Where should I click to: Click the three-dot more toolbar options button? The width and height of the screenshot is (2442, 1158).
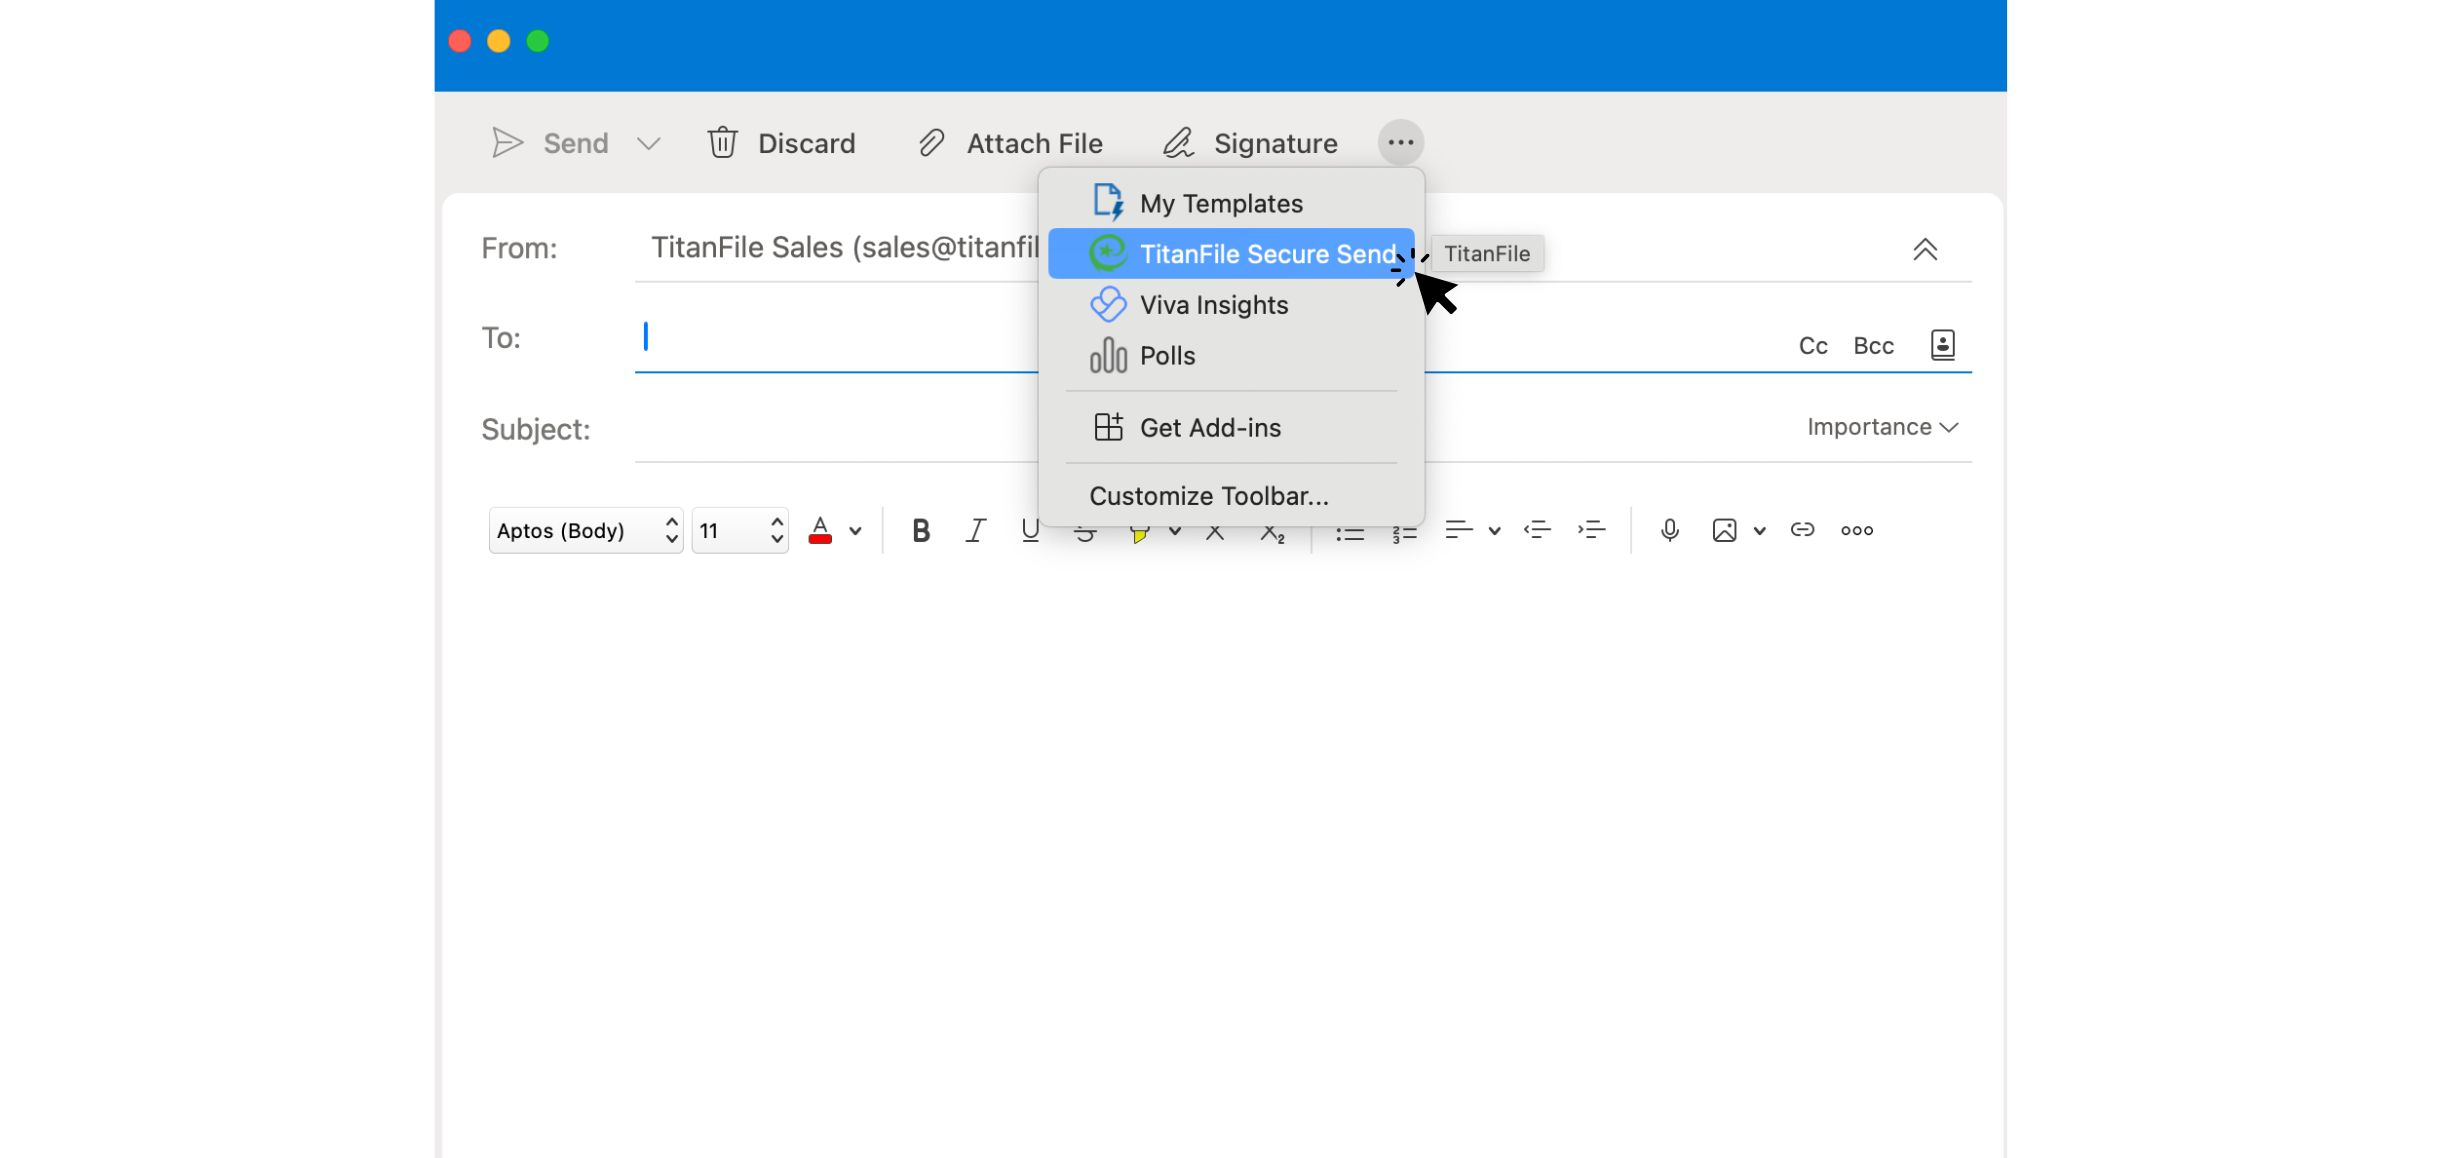pyautogui.click(x=1400, y=142)
